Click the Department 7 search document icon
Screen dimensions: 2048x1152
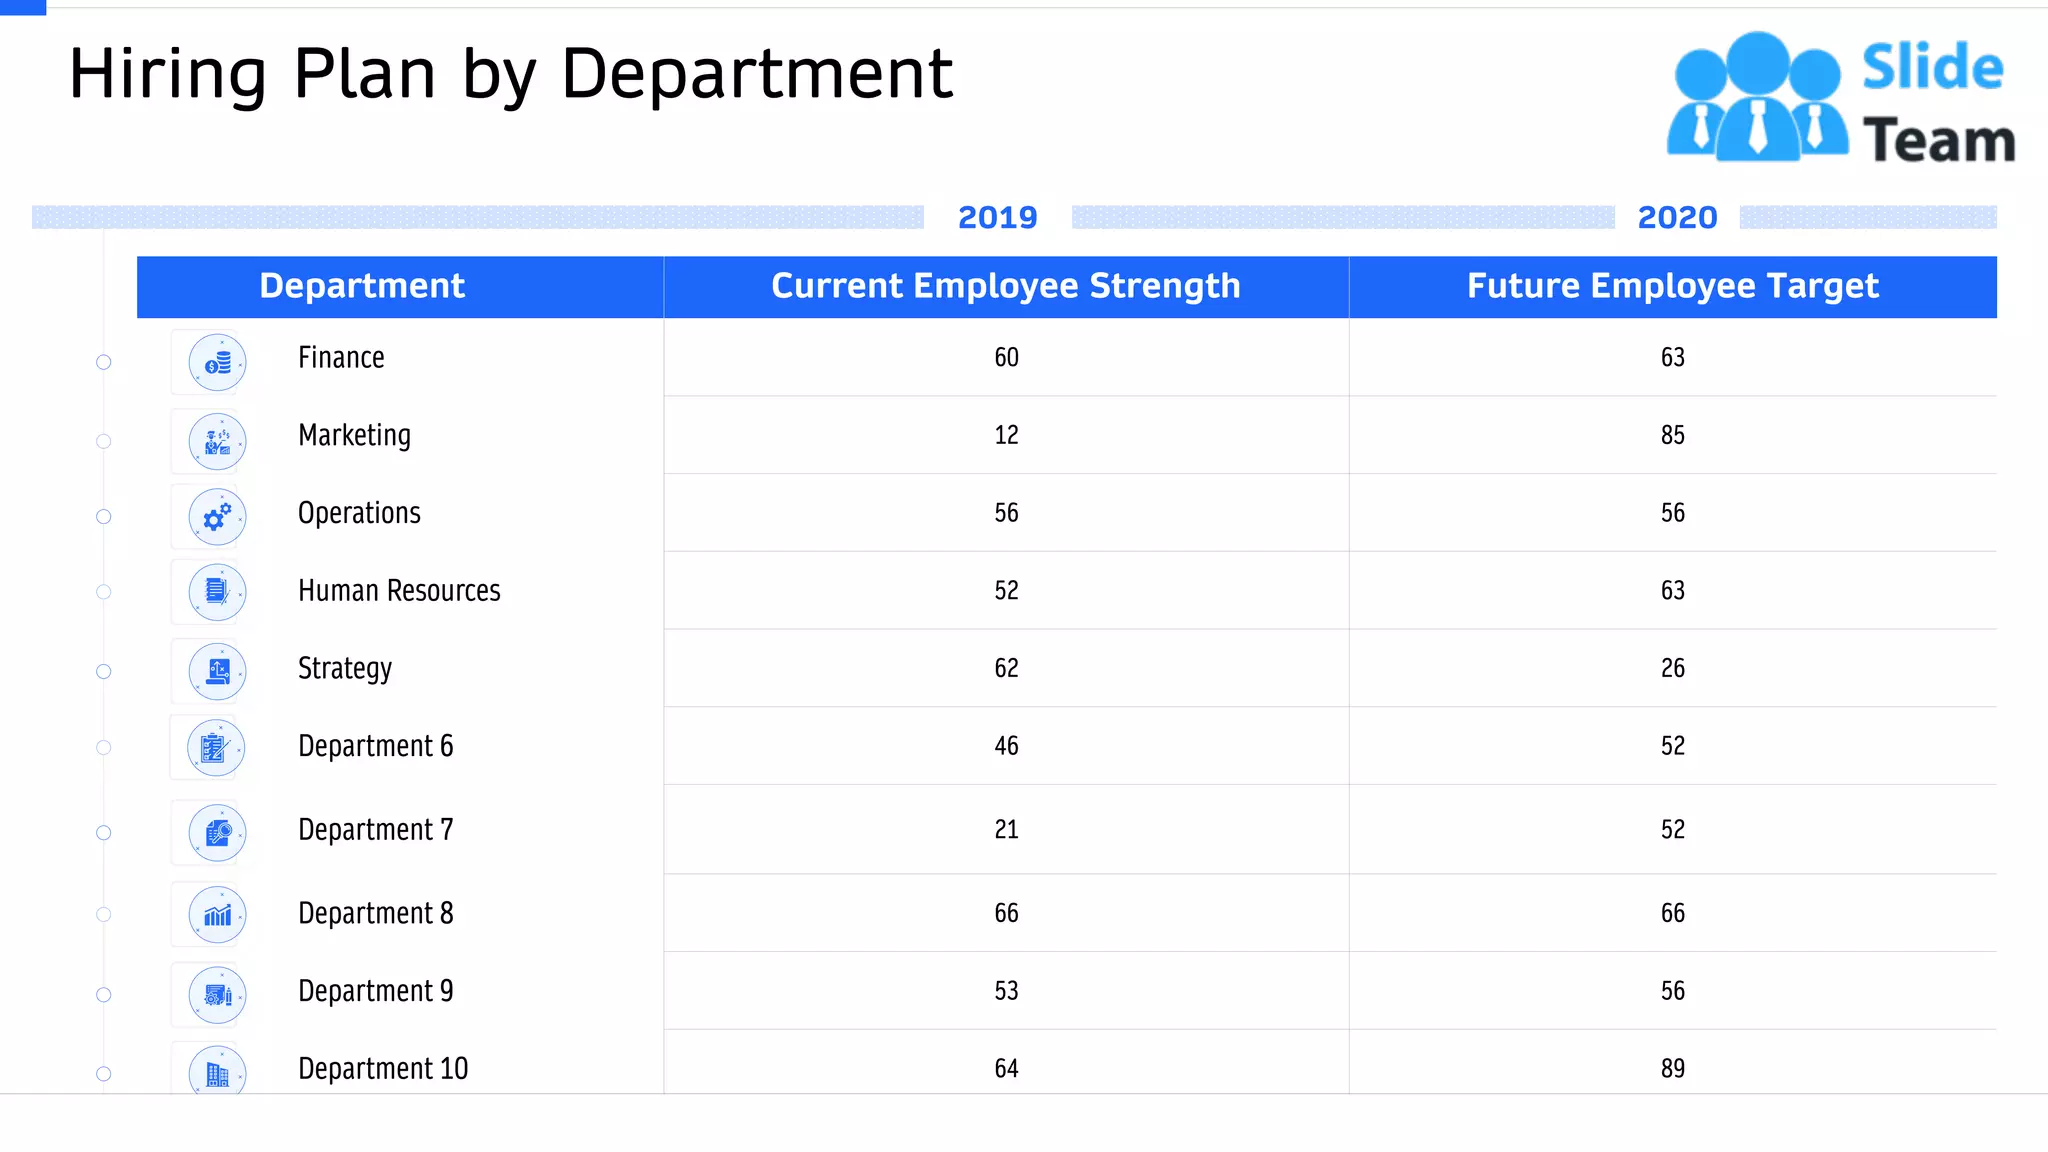point(217,833)
